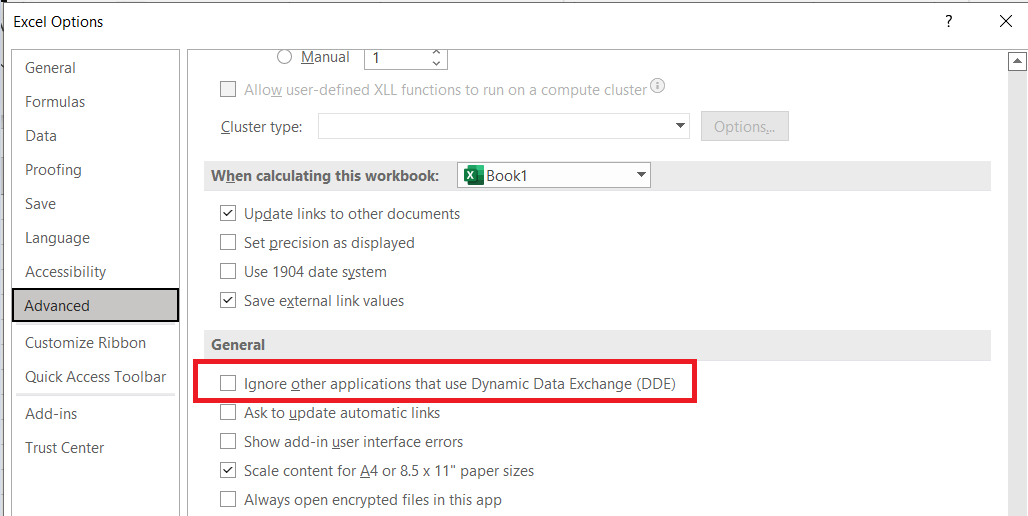This screenshot has width=1028, height=516.
Task: Click the scrollbar up arrow
Action: (x=1017, y=62)
